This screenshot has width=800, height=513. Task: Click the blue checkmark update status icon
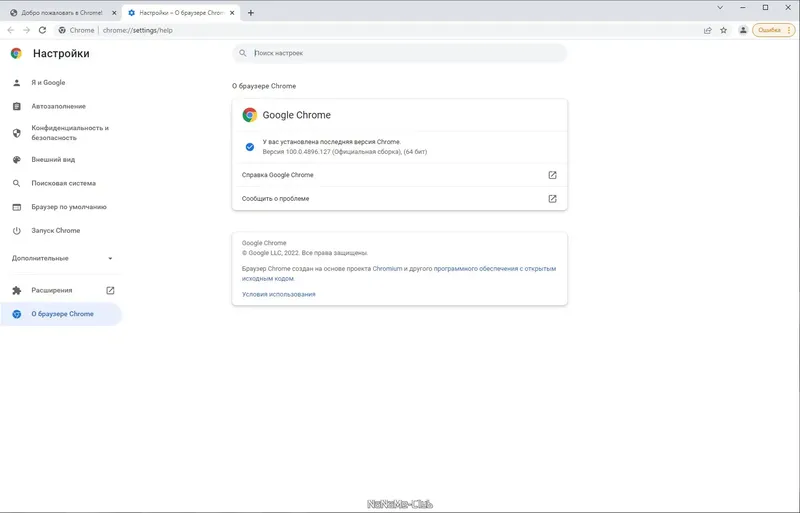[x=249, y=147]
